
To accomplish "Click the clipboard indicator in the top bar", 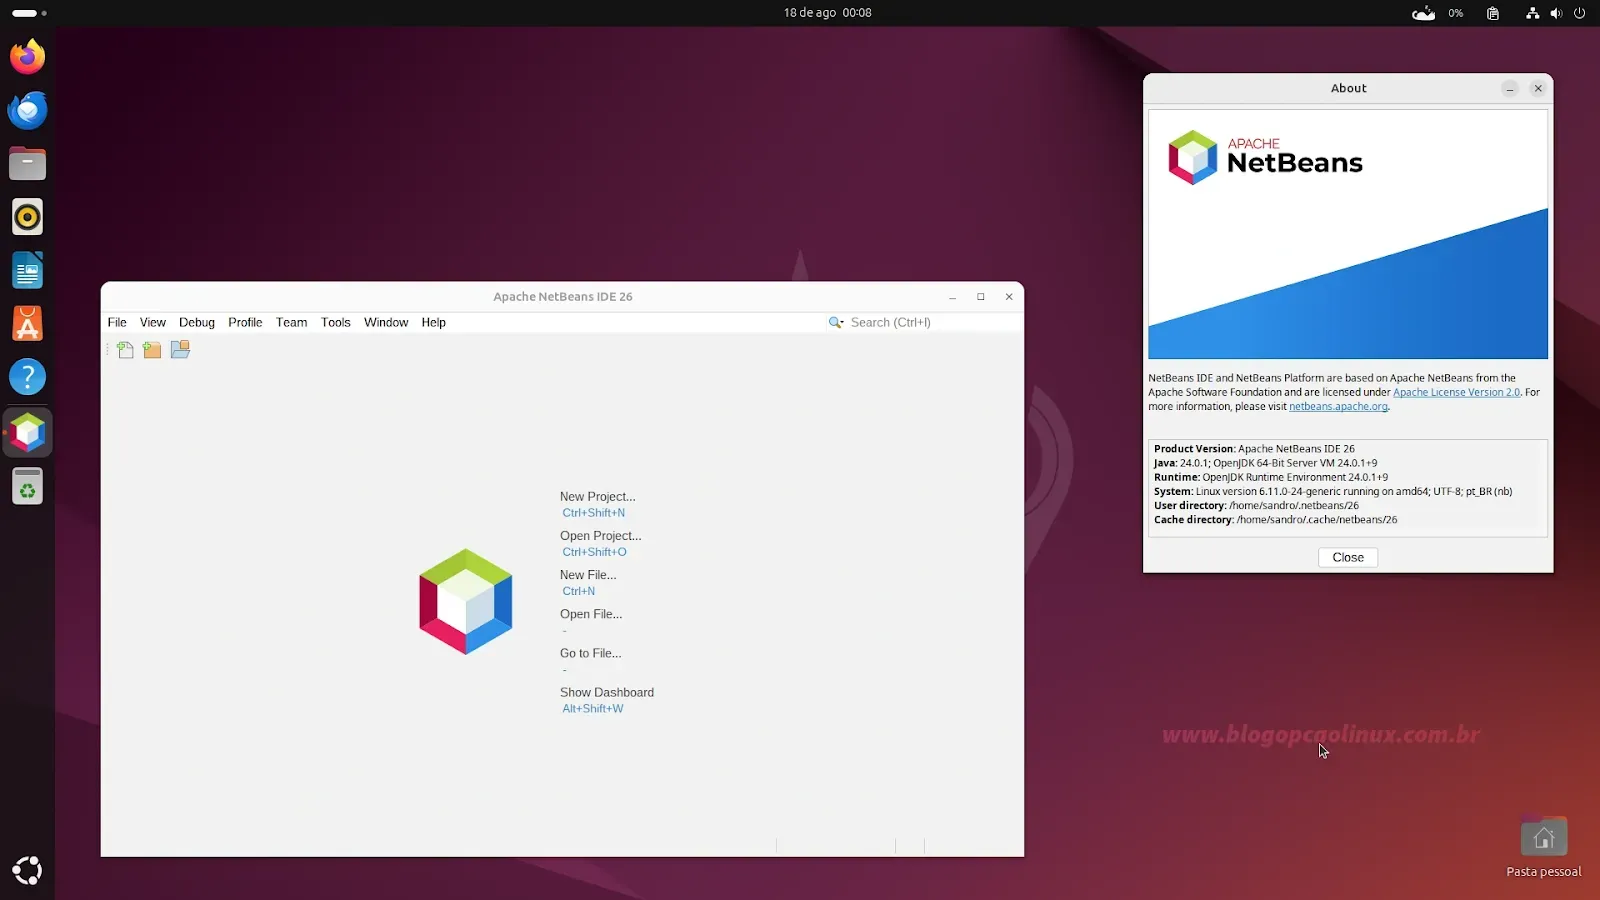I will click(x=1493, y=13).
